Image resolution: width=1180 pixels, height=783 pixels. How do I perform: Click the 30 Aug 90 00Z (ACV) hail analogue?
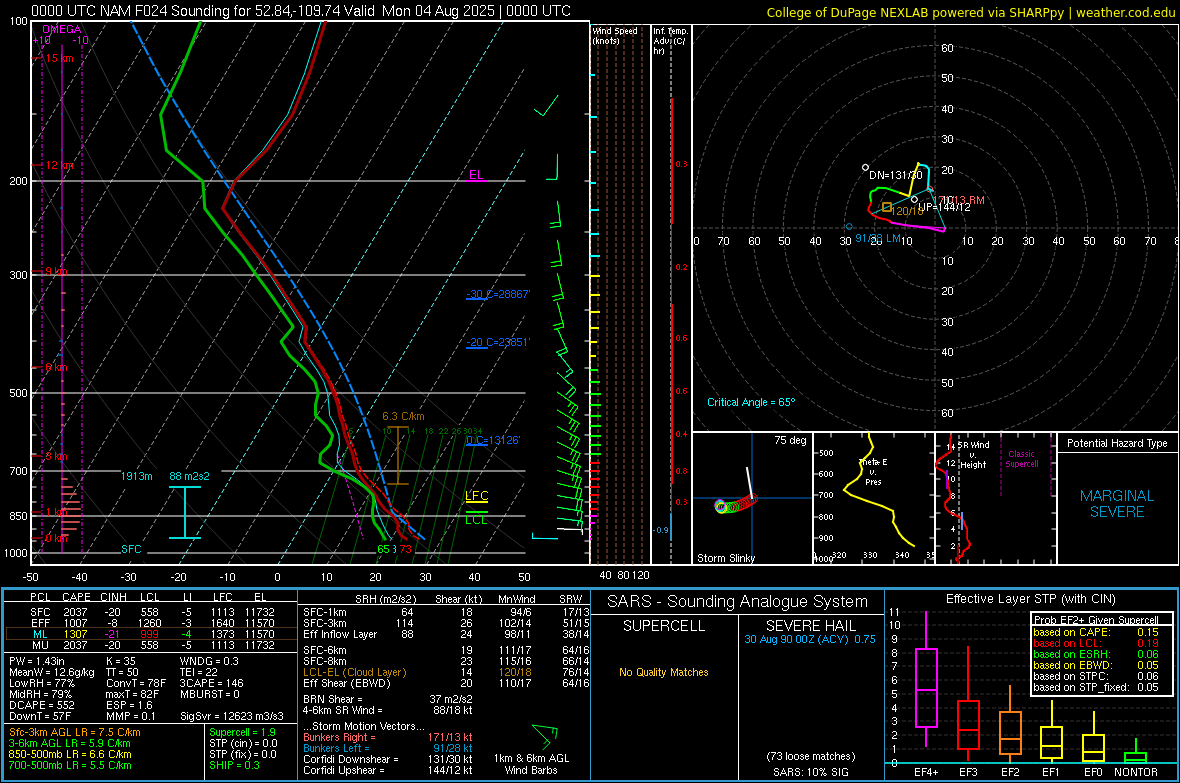[810, 638]
